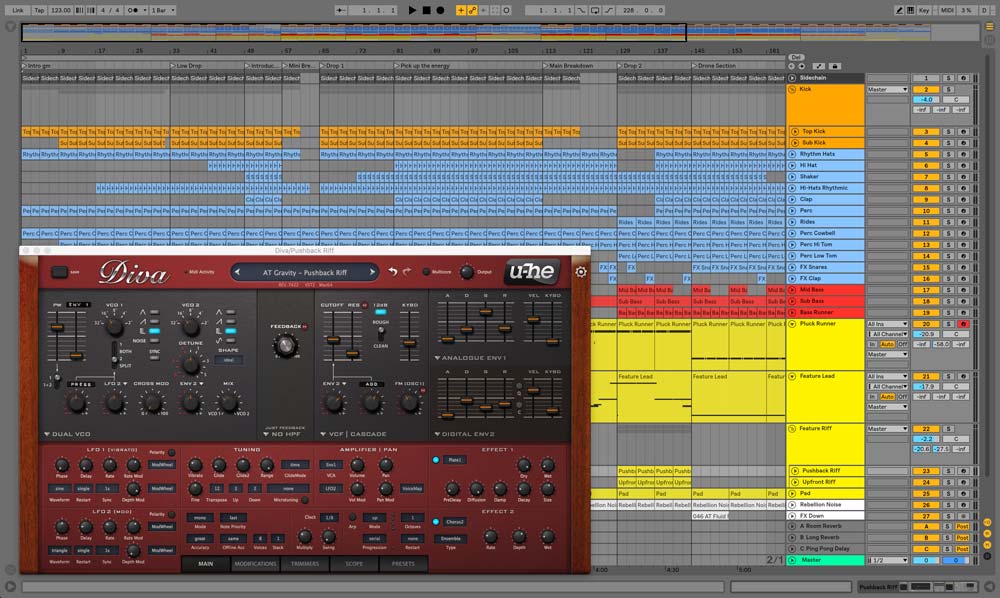Open Kick track Master output dropdown
Screen dimensions: 1000x598
point(887,89)
